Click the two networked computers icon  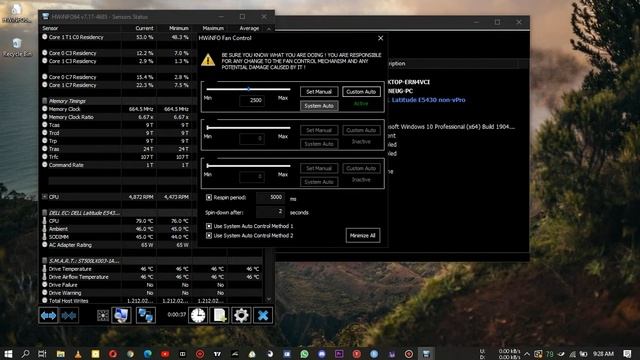pyautogui.click(x=146, y=316)
